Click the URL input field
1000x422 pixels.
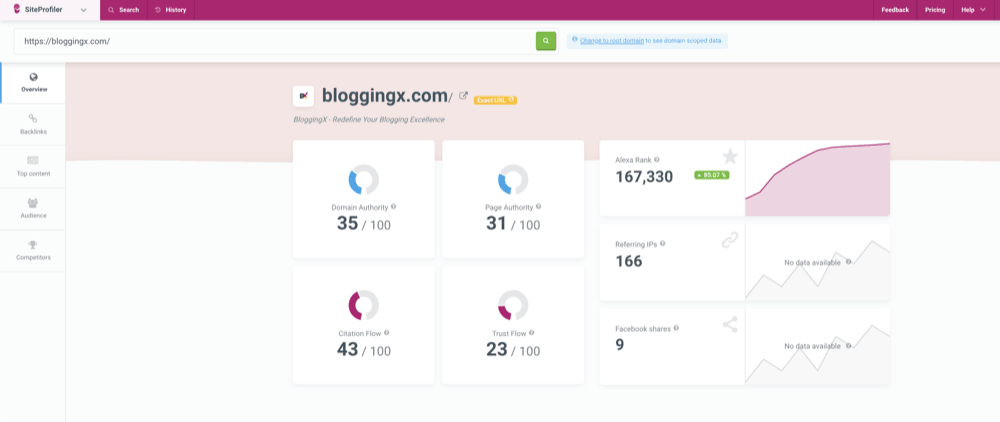point(274,41)
